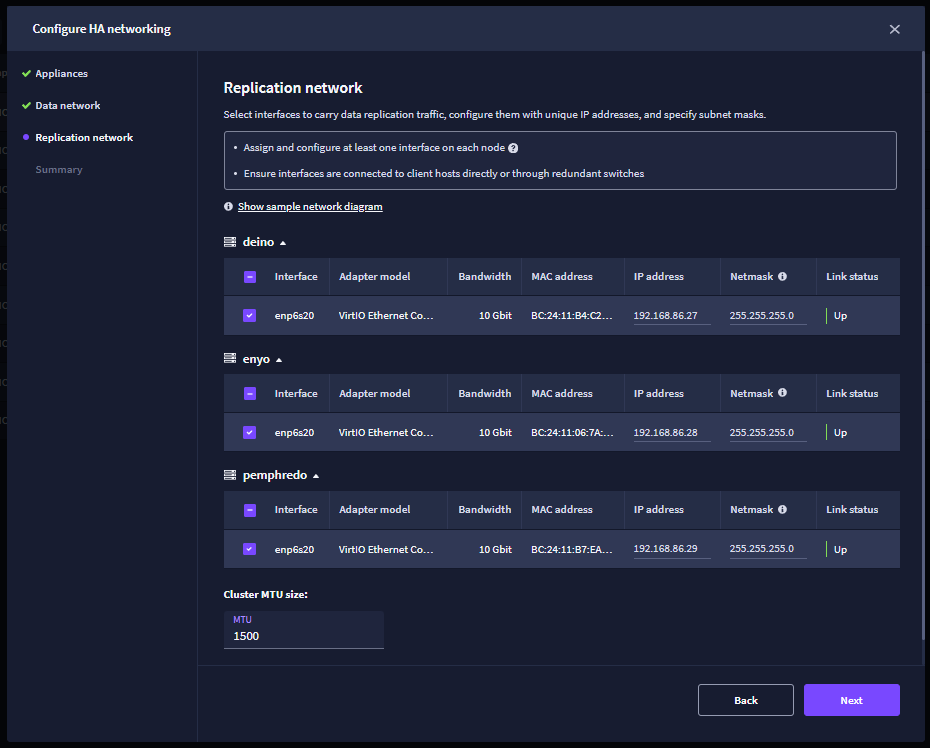Click the dialog vertical scrollbar
The width and height of the screenshot is (930, 748).
[x=923, y=344]
